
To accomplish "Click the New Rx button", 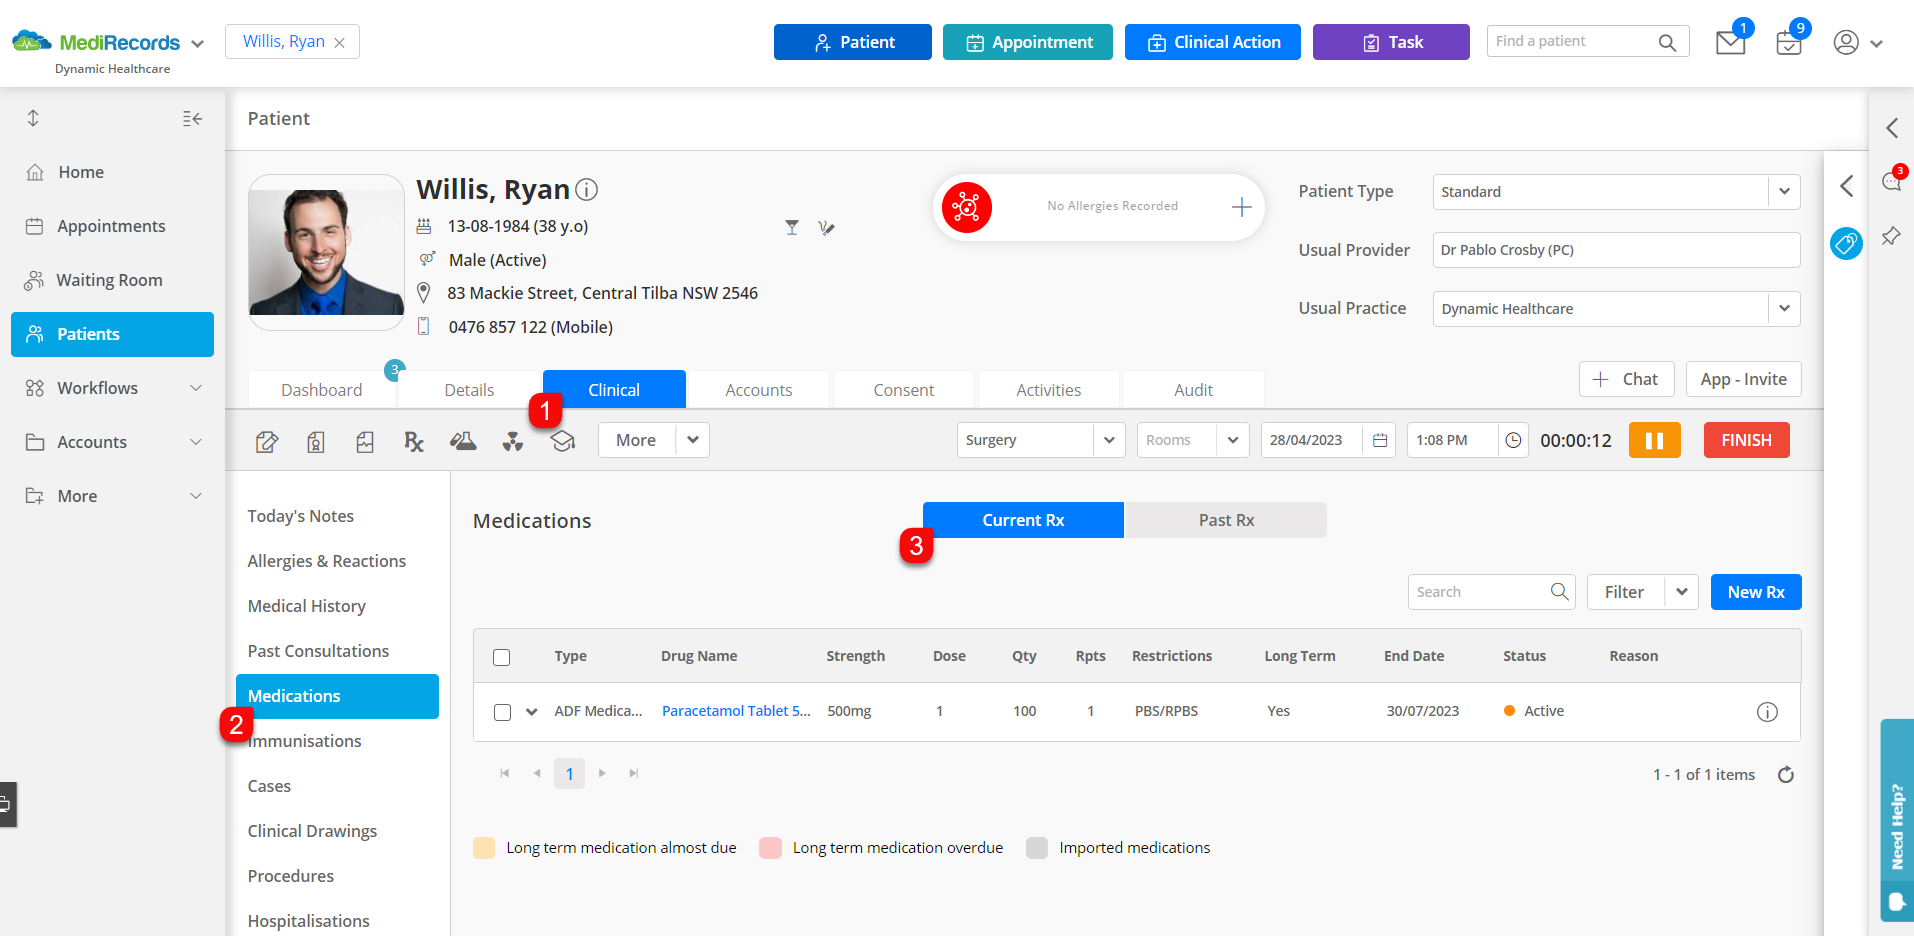I will 1756,592.
